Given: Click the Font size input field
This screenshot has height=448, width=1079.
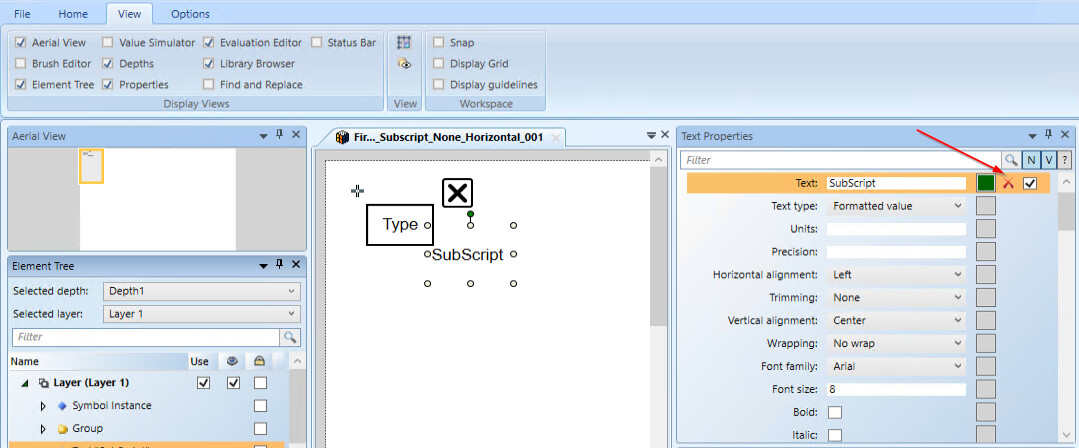Looking at the screenshot, I should (x=895, y=389).
